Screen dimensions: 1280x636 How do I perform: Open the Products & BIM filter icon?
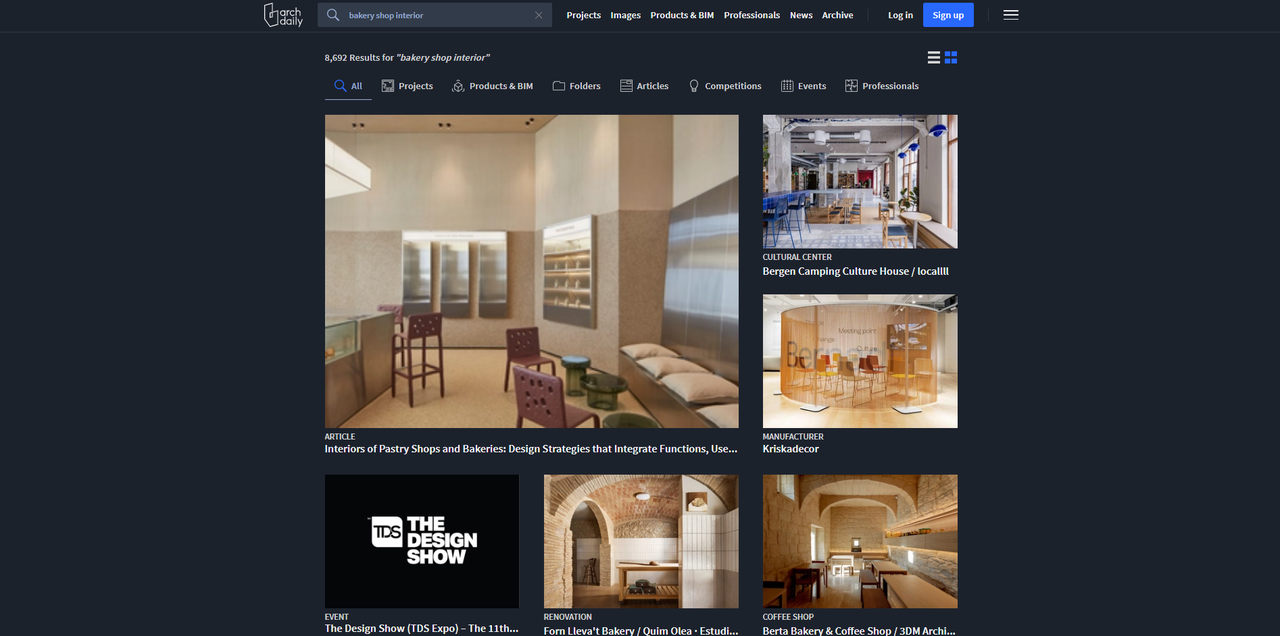tap(458, 85)
